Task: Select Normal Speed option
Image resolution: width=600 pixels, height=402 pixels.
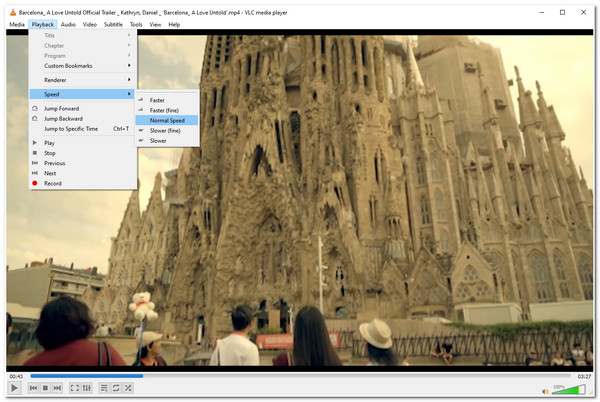Action: pyautogui.click(x=167, y=120)
